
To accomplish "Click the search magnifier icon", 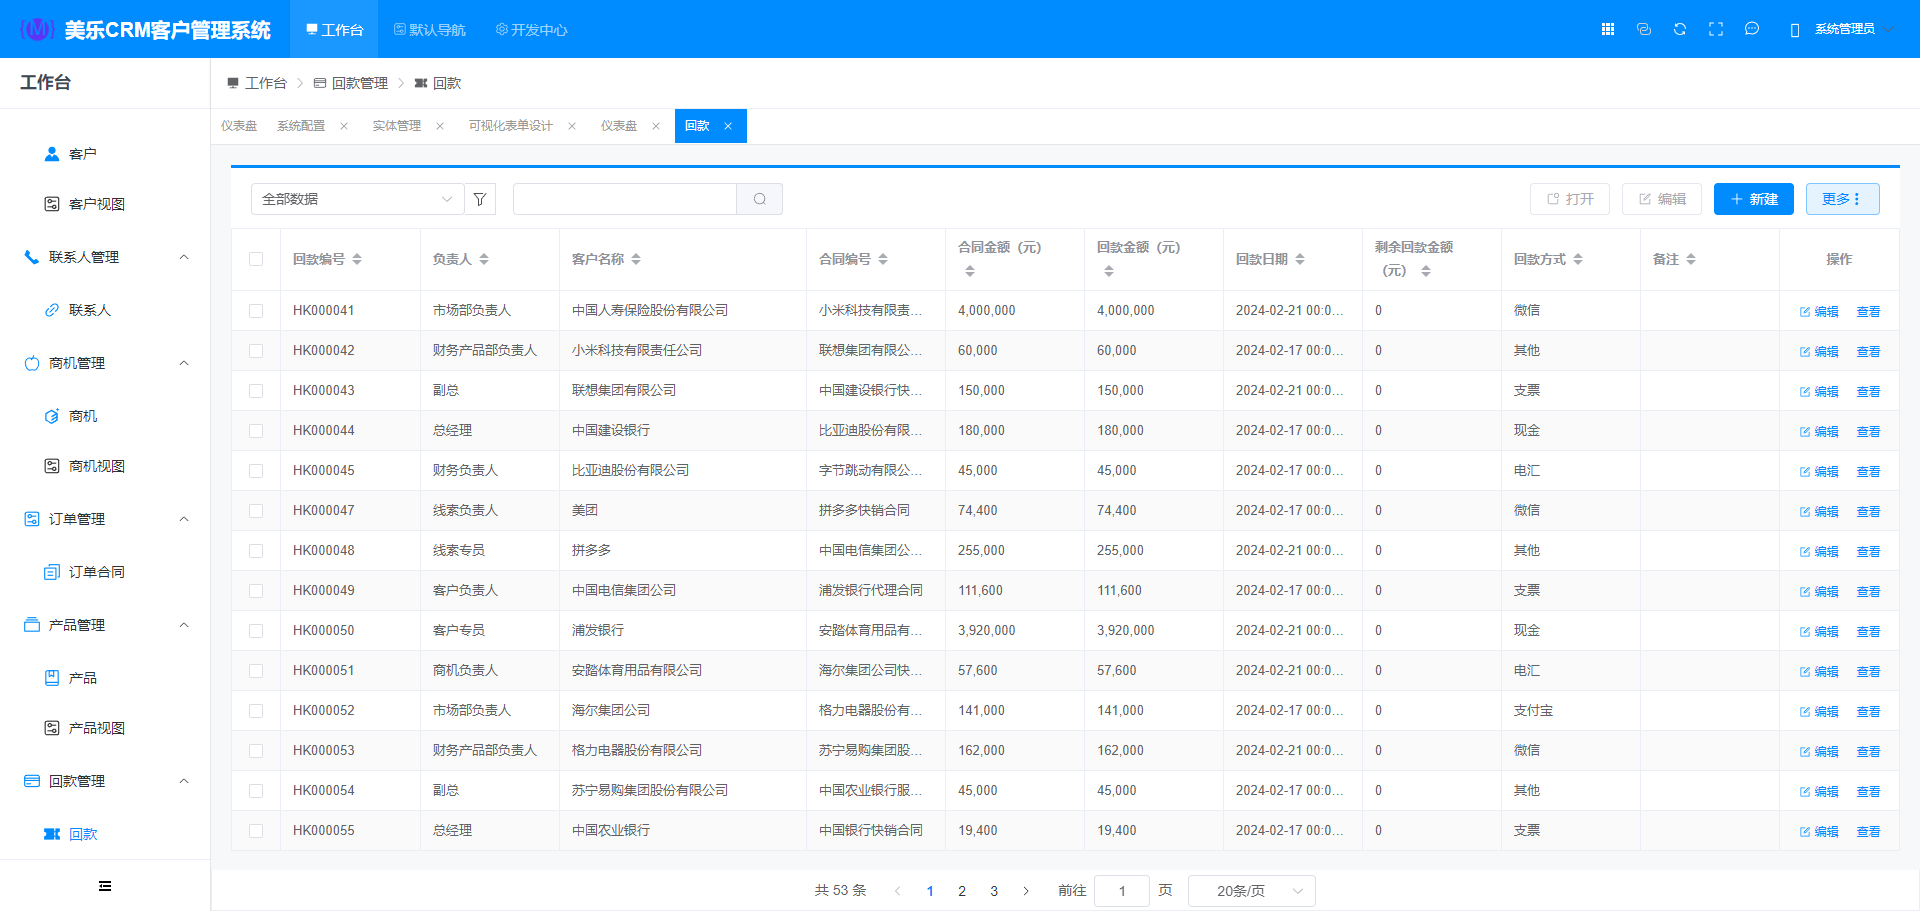I will pos(760,199).
